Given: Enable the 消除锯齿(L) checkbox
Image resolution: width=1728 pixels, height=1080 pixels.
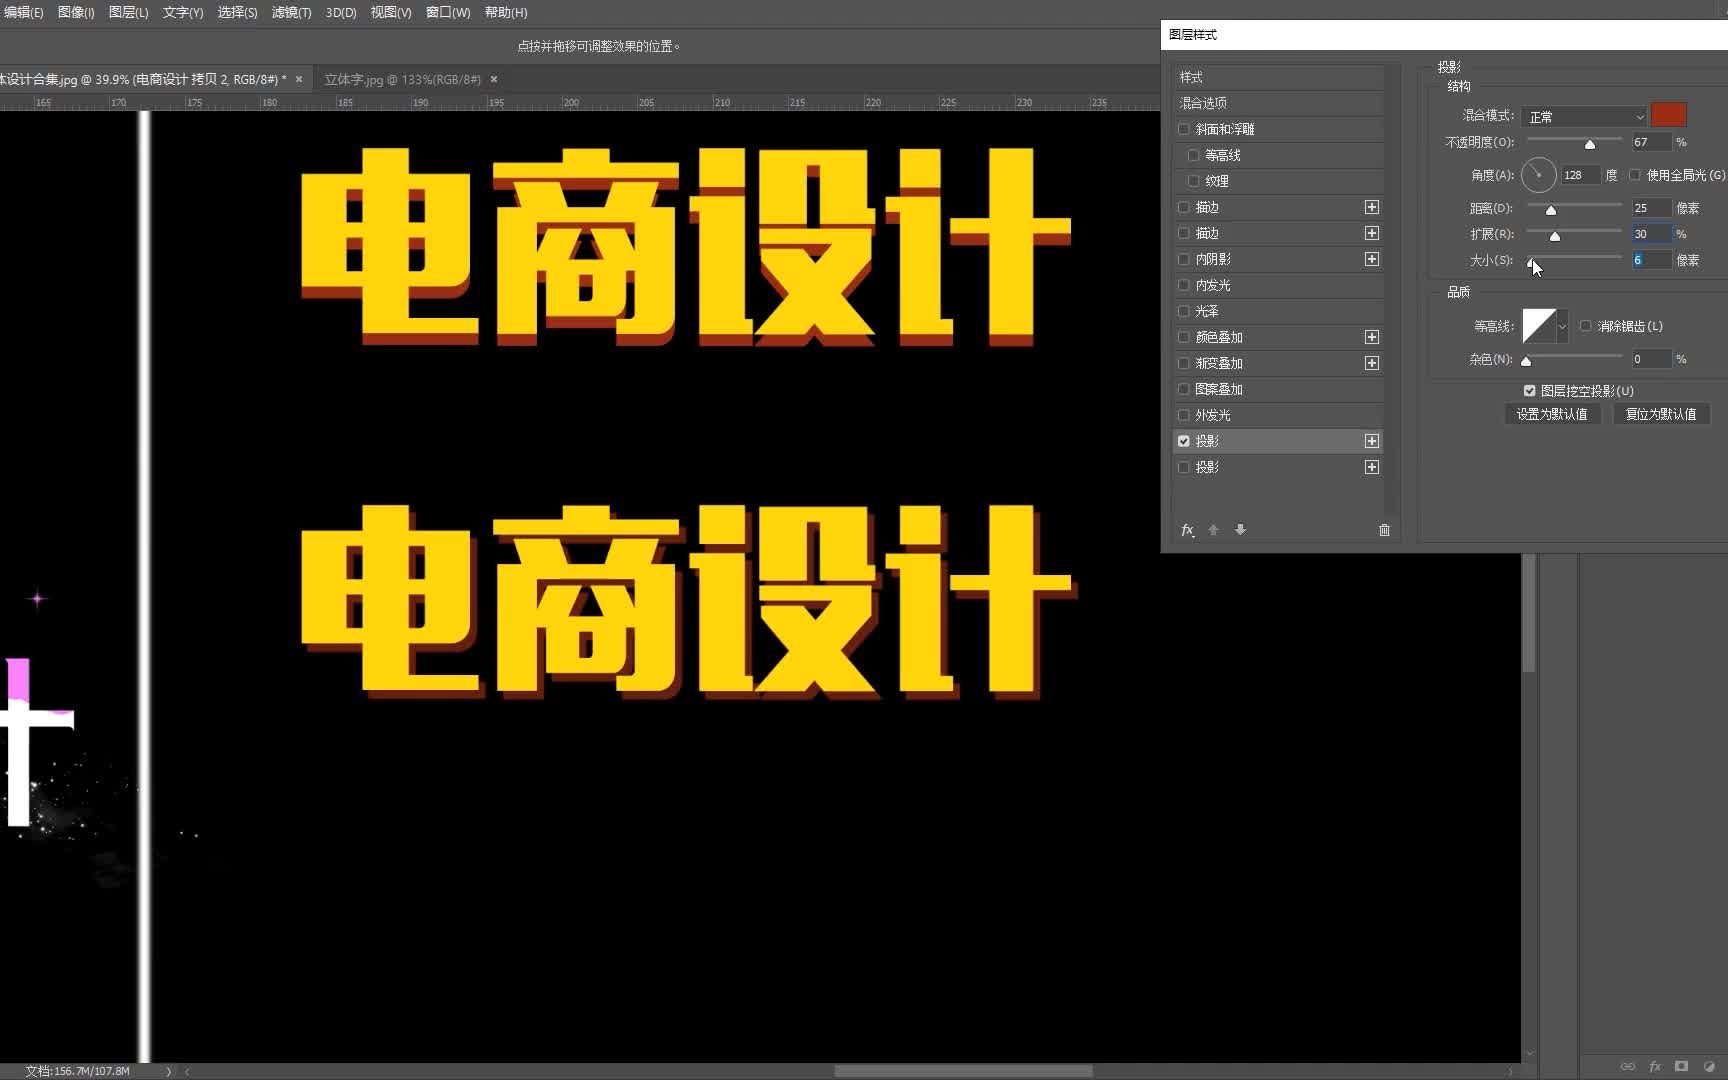Looking at the screenshot, I should tap(1585, 326).
